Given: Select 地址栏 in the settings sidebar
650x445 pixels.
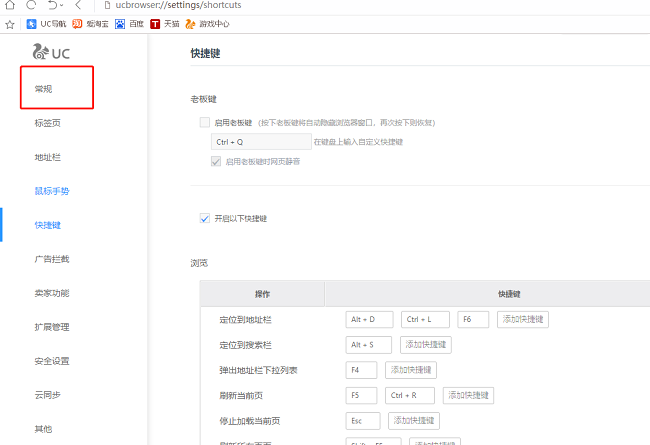Looking at the screenshot, I should pos(47,157).
